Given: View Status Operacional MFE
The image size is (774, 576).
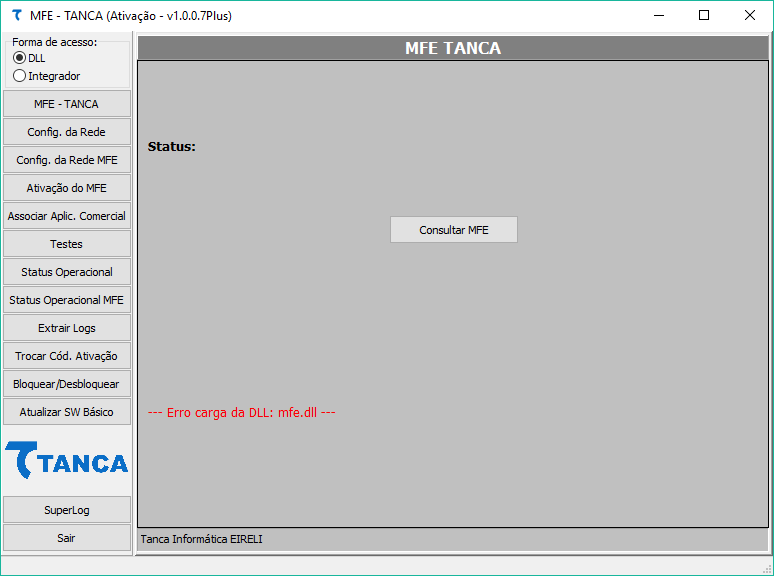Looking at the screenshot, I should 67,300.
